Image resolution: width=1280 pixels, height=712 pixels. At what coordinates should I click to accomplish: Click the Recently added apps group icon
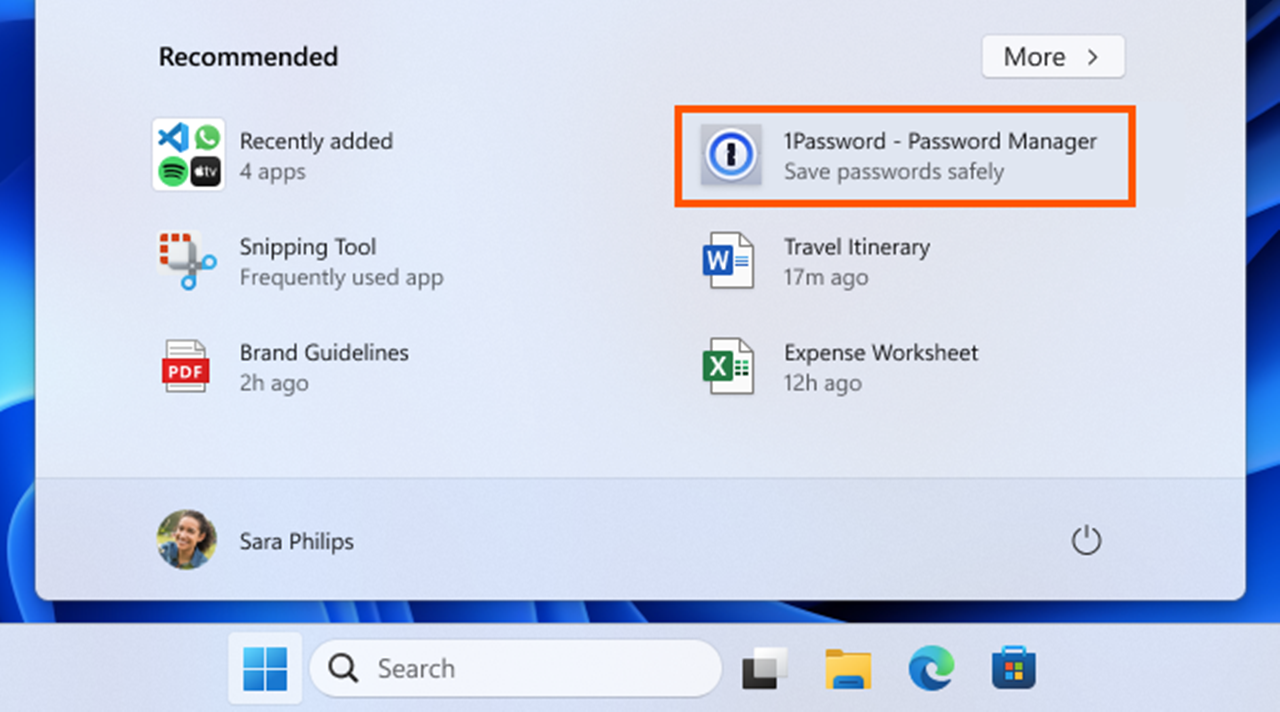point(188,155)
